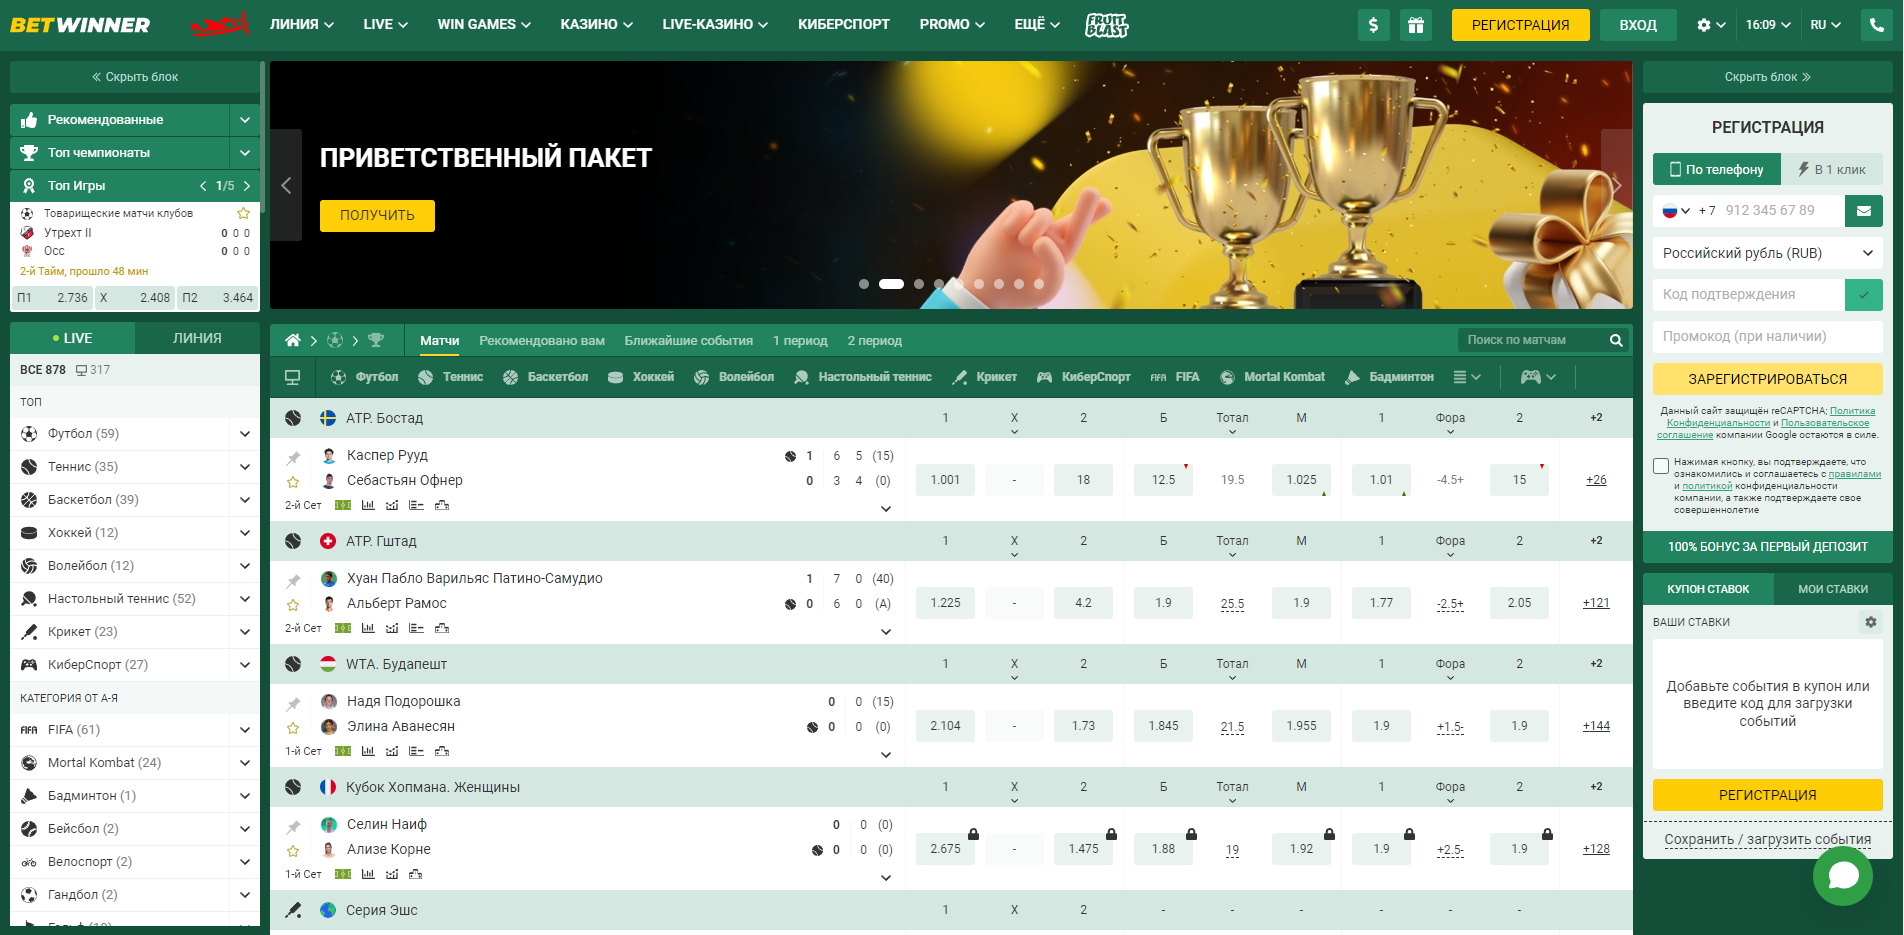Focus the Поиск по матчам field

(1530, 340)
